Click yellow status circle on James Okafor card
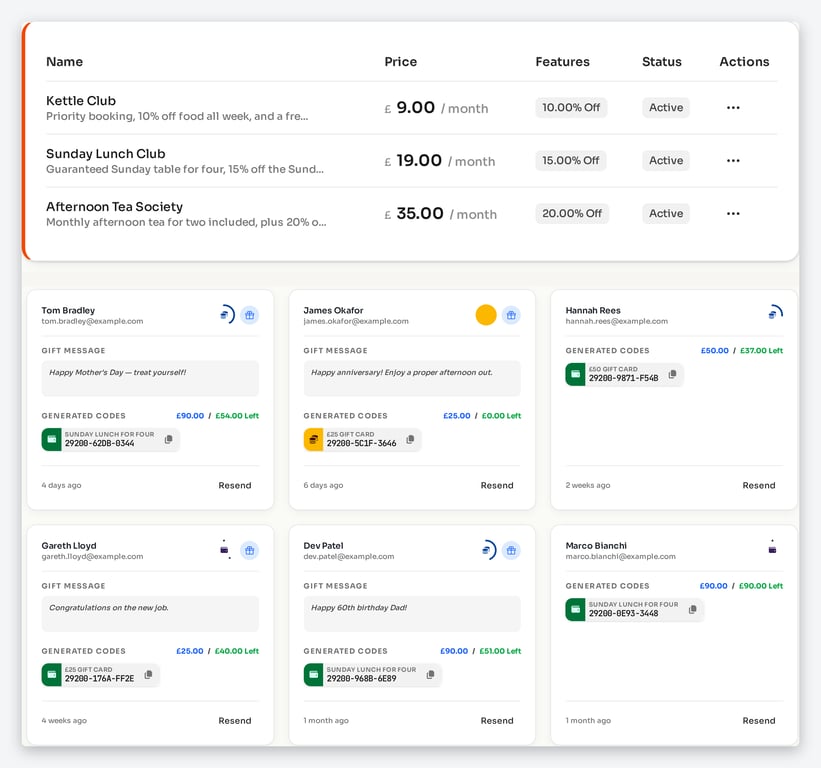 click(x=486, y=315)
